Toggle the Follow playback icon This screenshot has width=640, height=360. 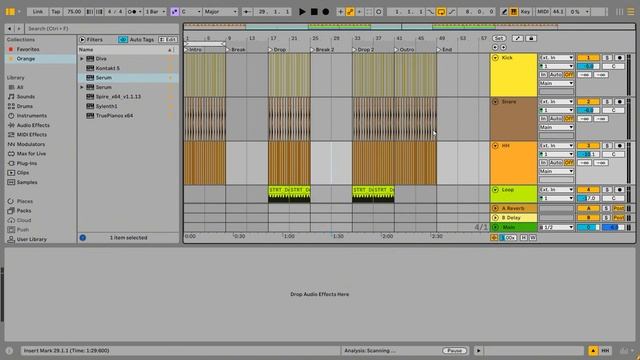pyautogui.click(x=247, y=12)
